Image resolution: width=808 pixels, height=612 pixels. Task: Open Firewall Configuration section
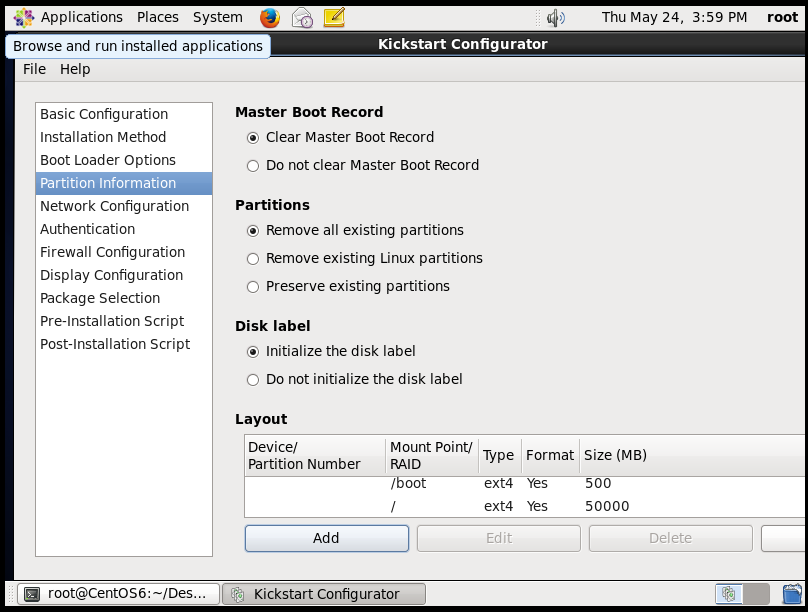tap(124, 252)
